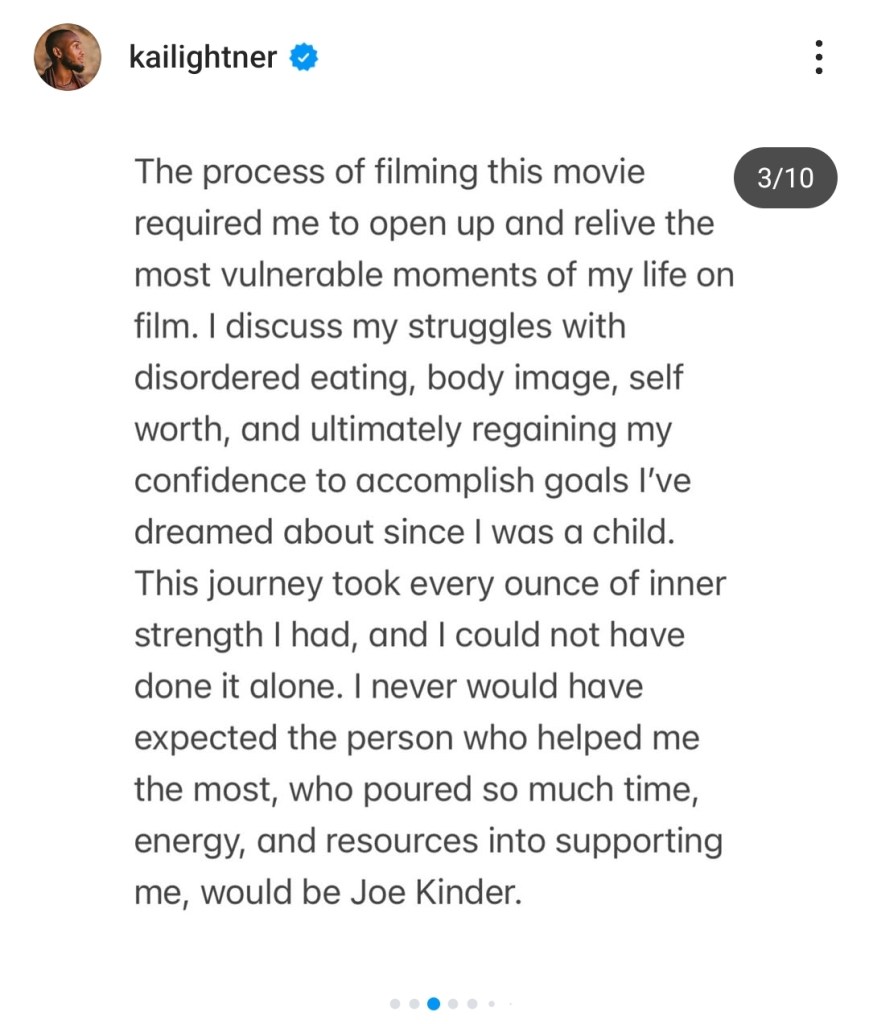The height and width of the screenshot is (1024, 869).
Task: Jump to the first carousel dot
Action: tap(395, 1003)
